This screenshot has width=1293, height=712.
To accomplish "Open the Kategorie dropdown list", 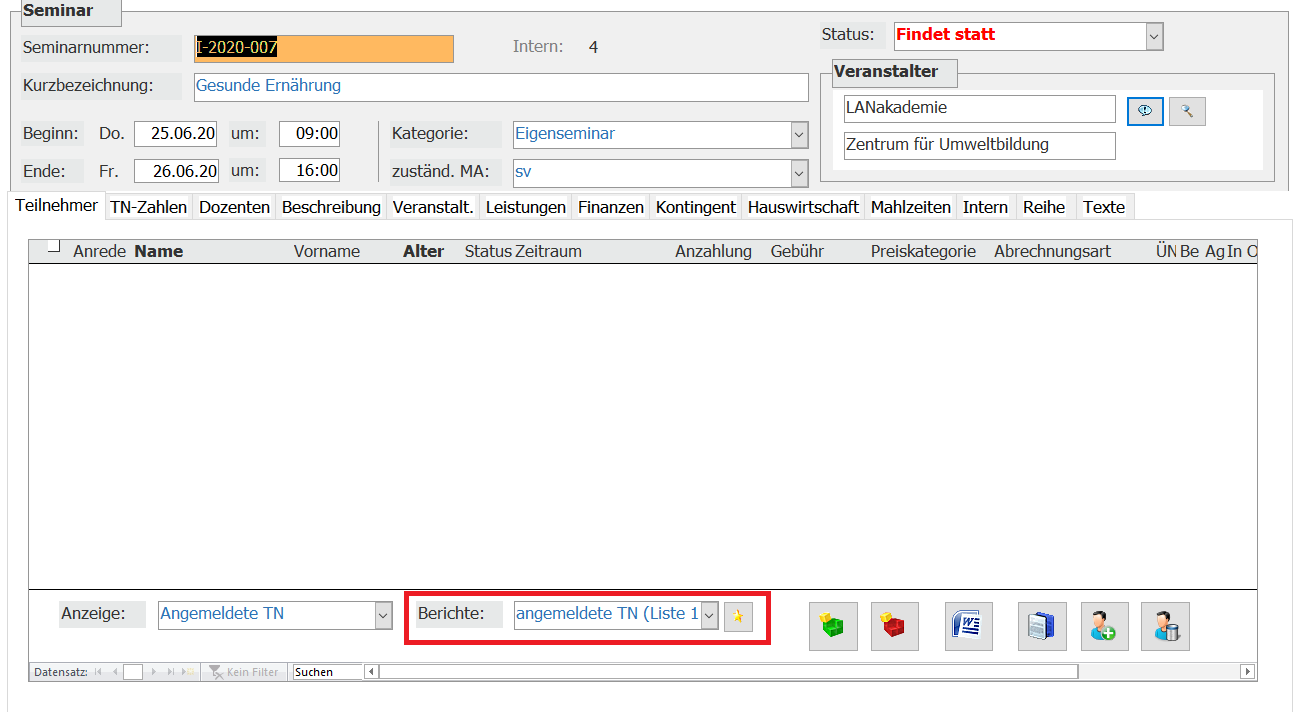I will pos(798,134).
